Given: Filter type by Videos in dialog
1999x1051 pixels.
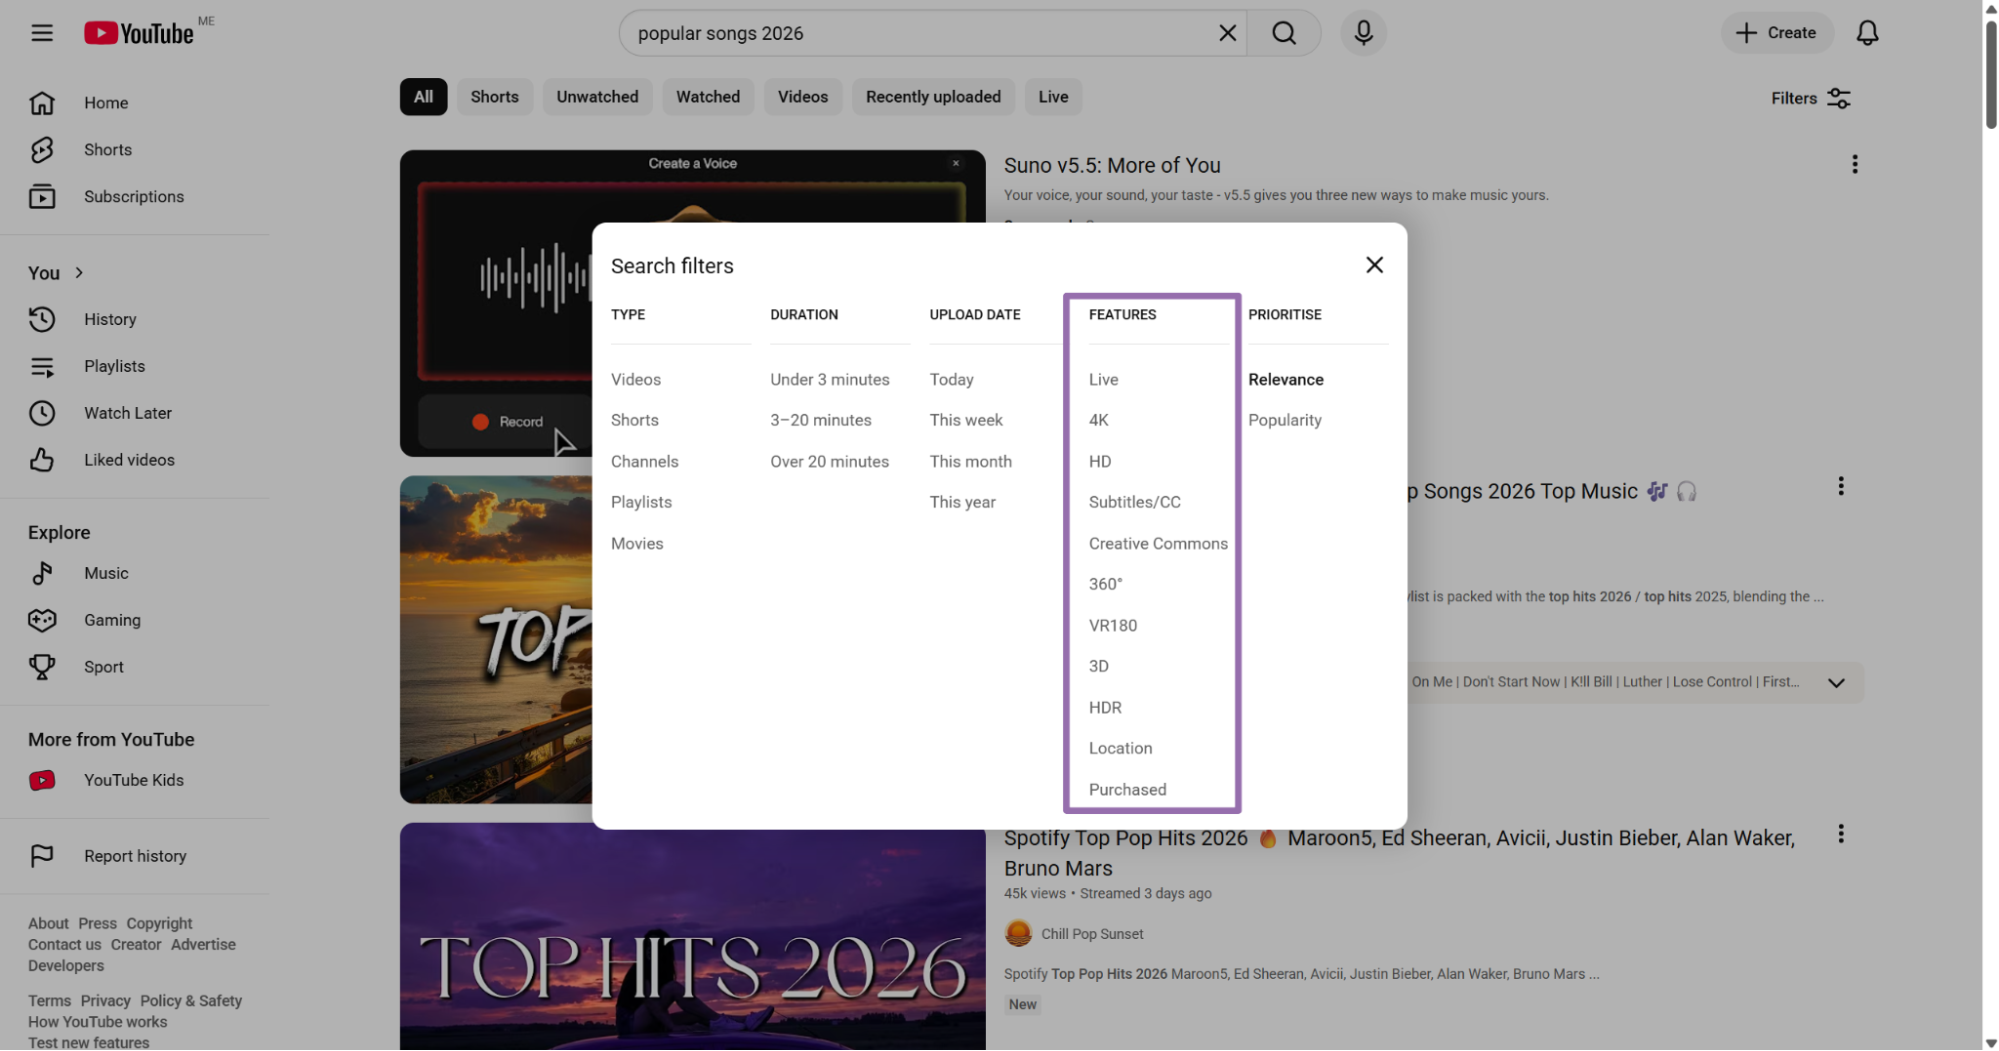Looking at the screenshot, I should pyautogui.click(x=636, y=380).
